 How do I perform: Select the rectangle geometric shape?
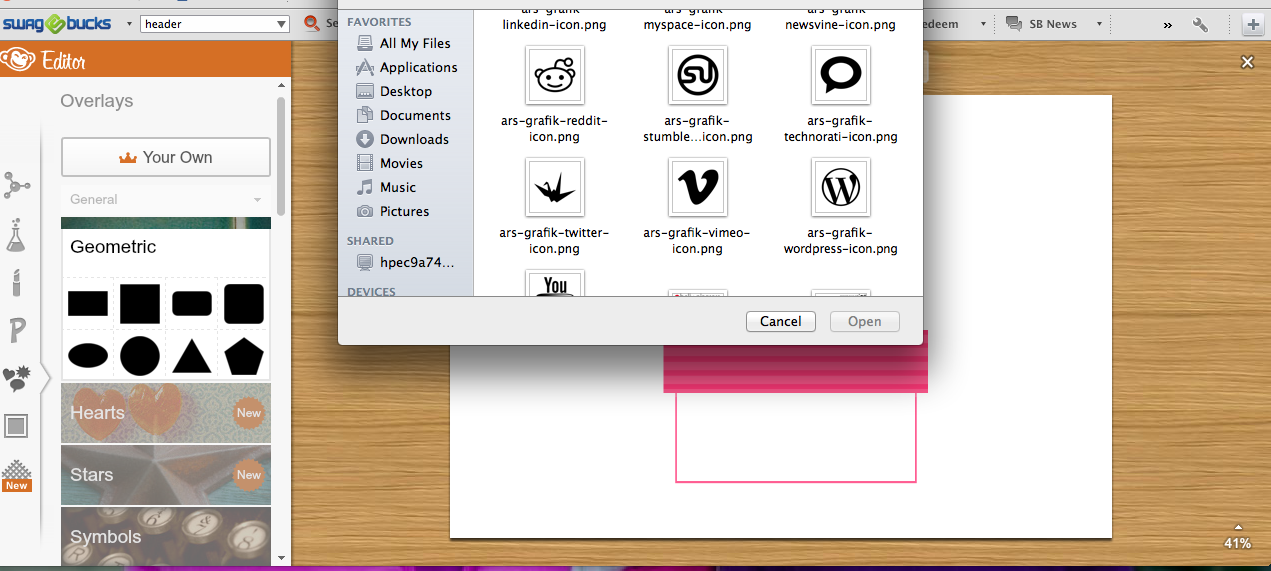(88, 304)
